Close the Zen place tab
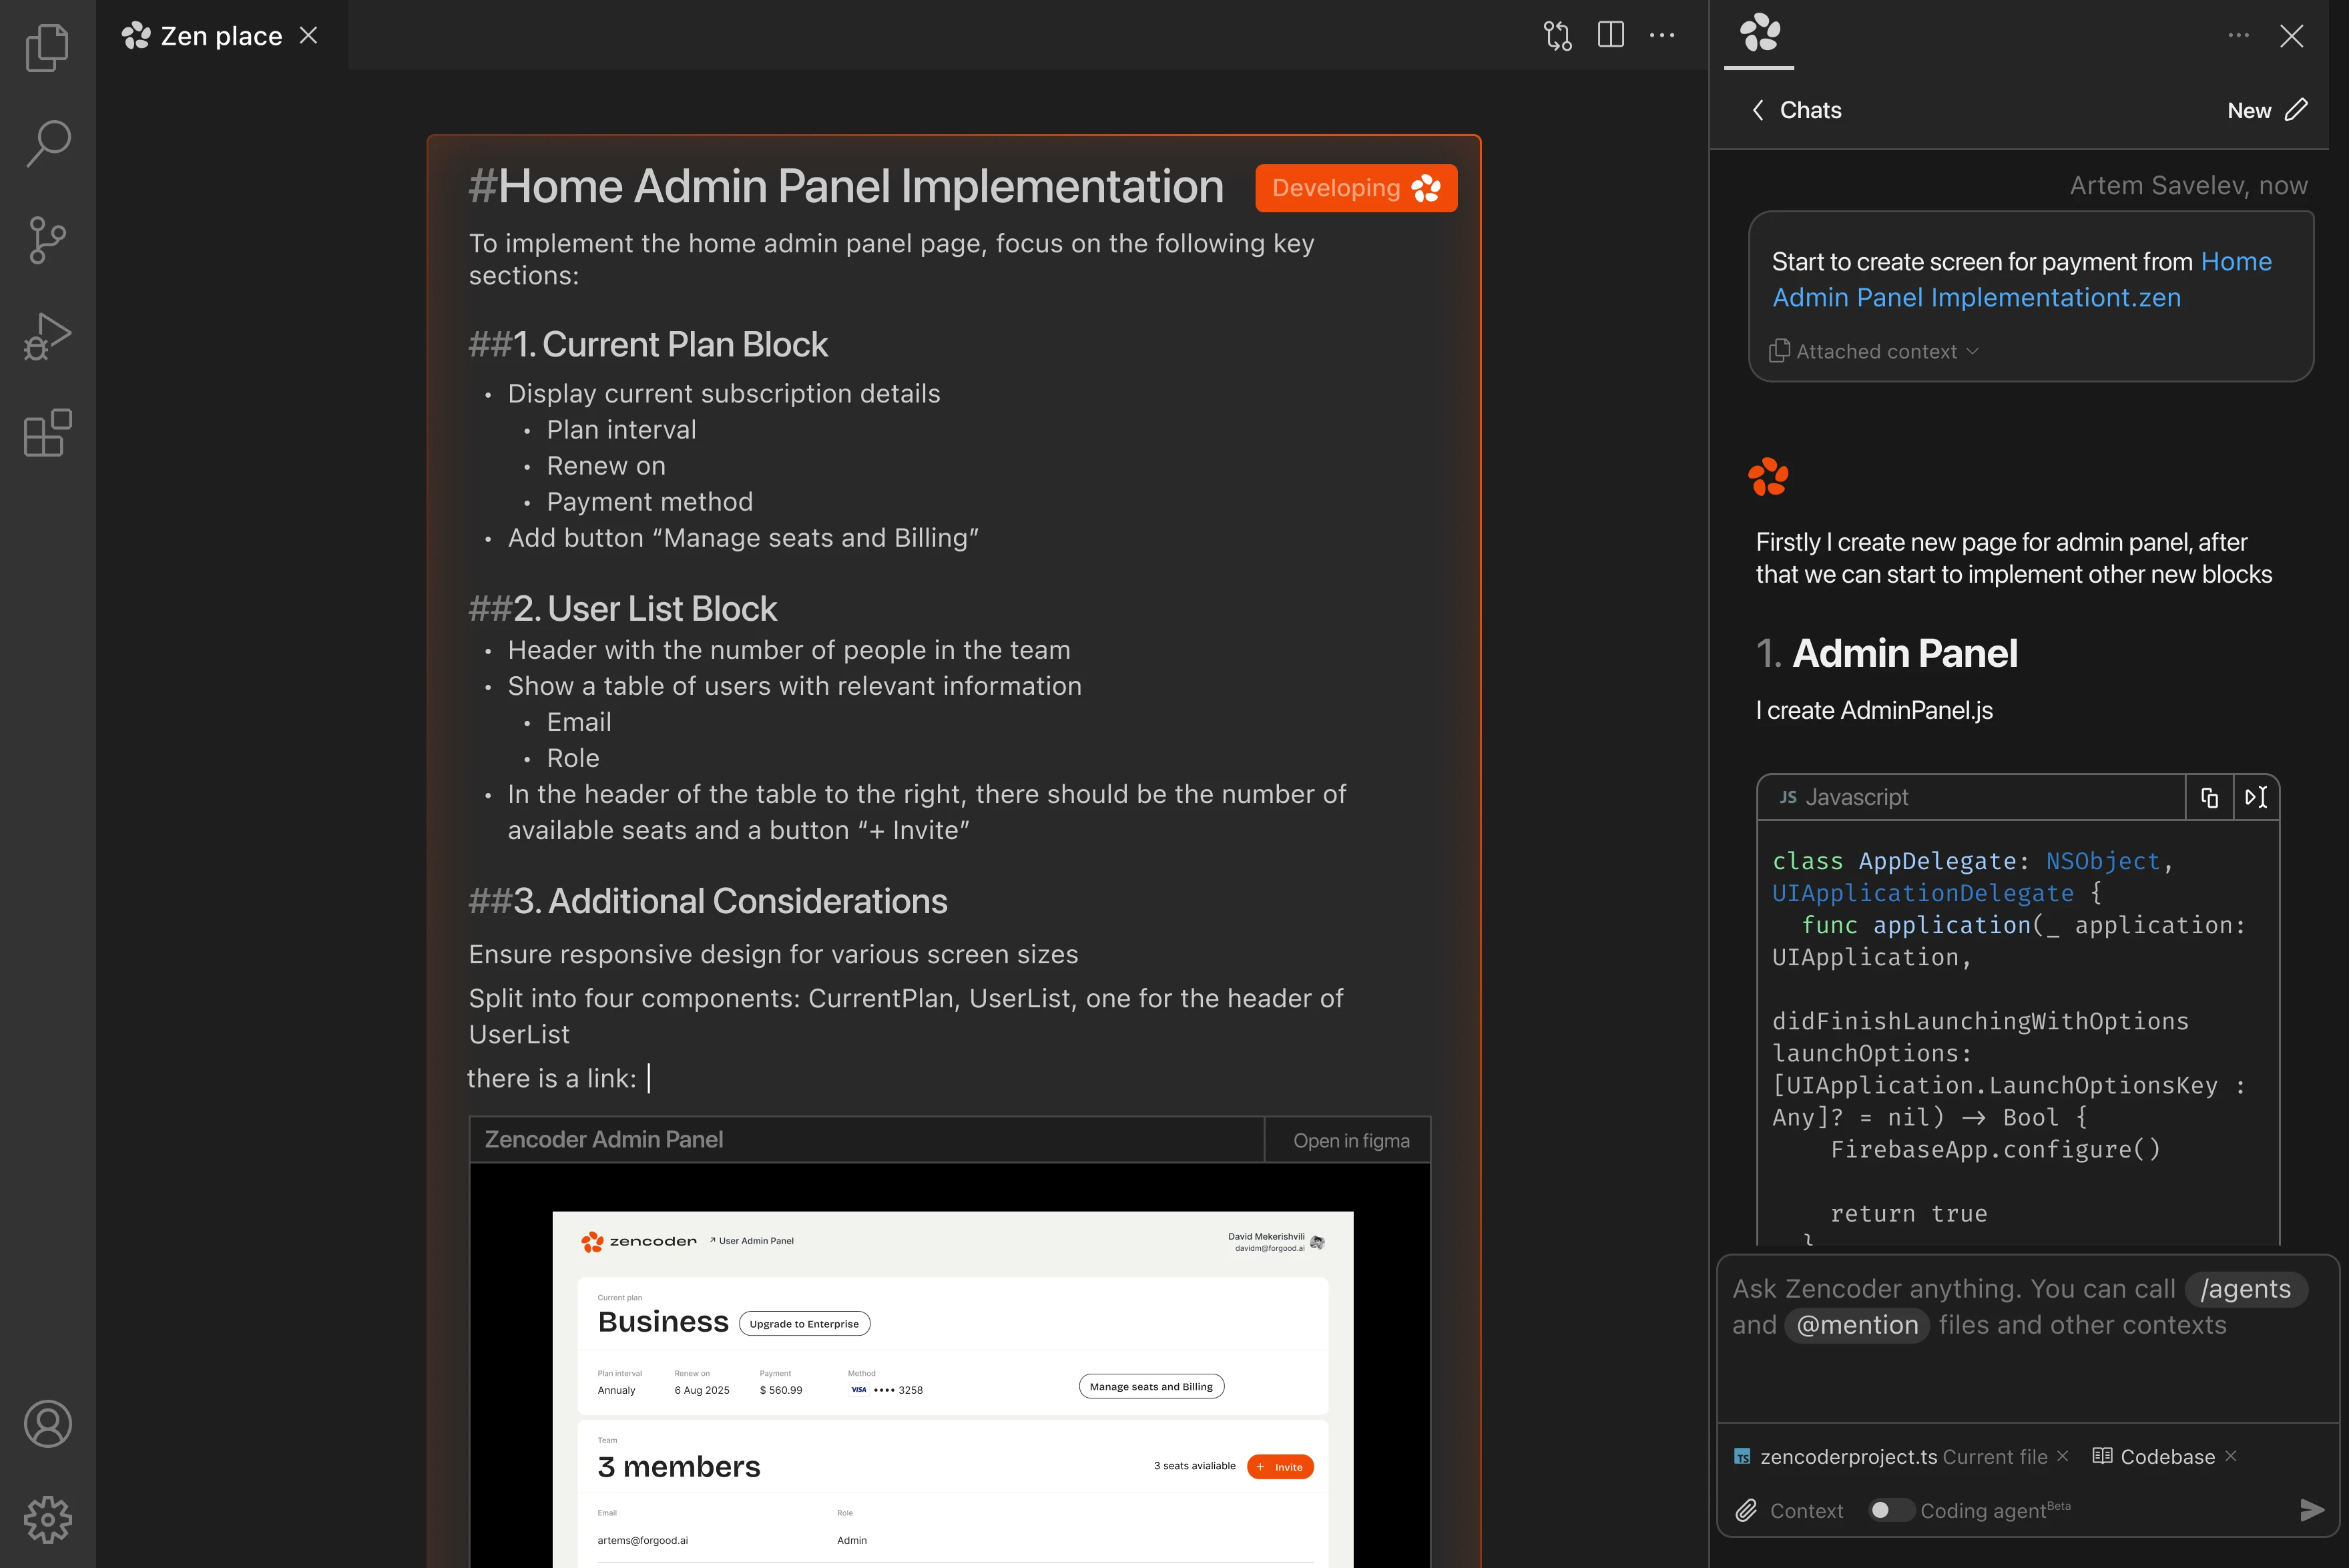 [x=309, y=36]
